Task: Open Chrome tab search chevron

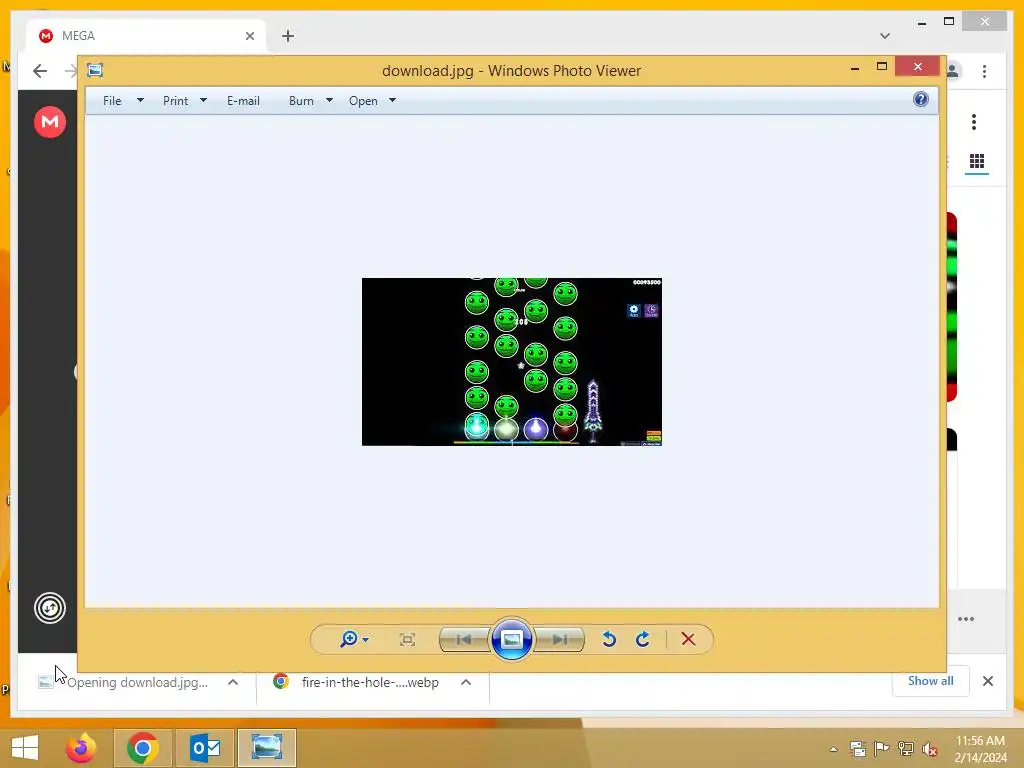Action: click(885, 36)
